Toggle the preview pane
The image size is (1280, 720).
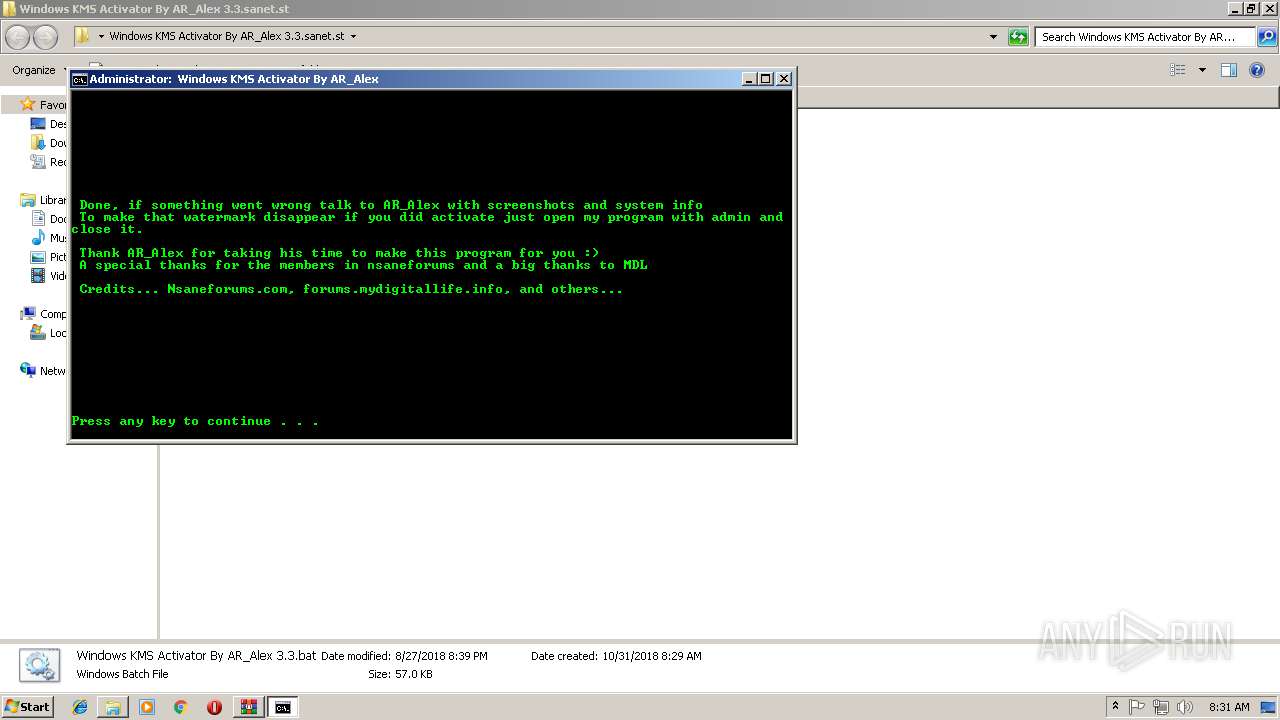(x=1229, y=70)
